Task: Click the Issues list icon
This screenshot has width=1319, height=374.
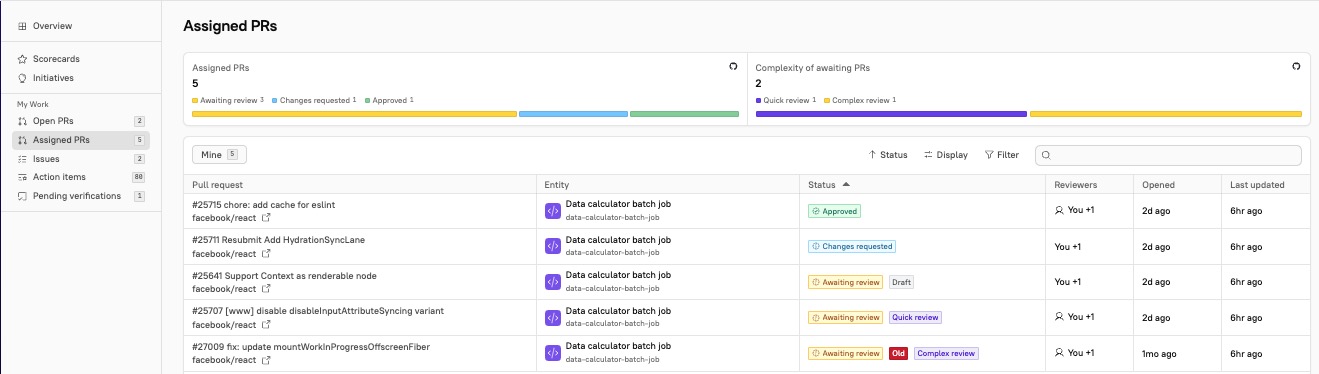Action: coord(23,159)
